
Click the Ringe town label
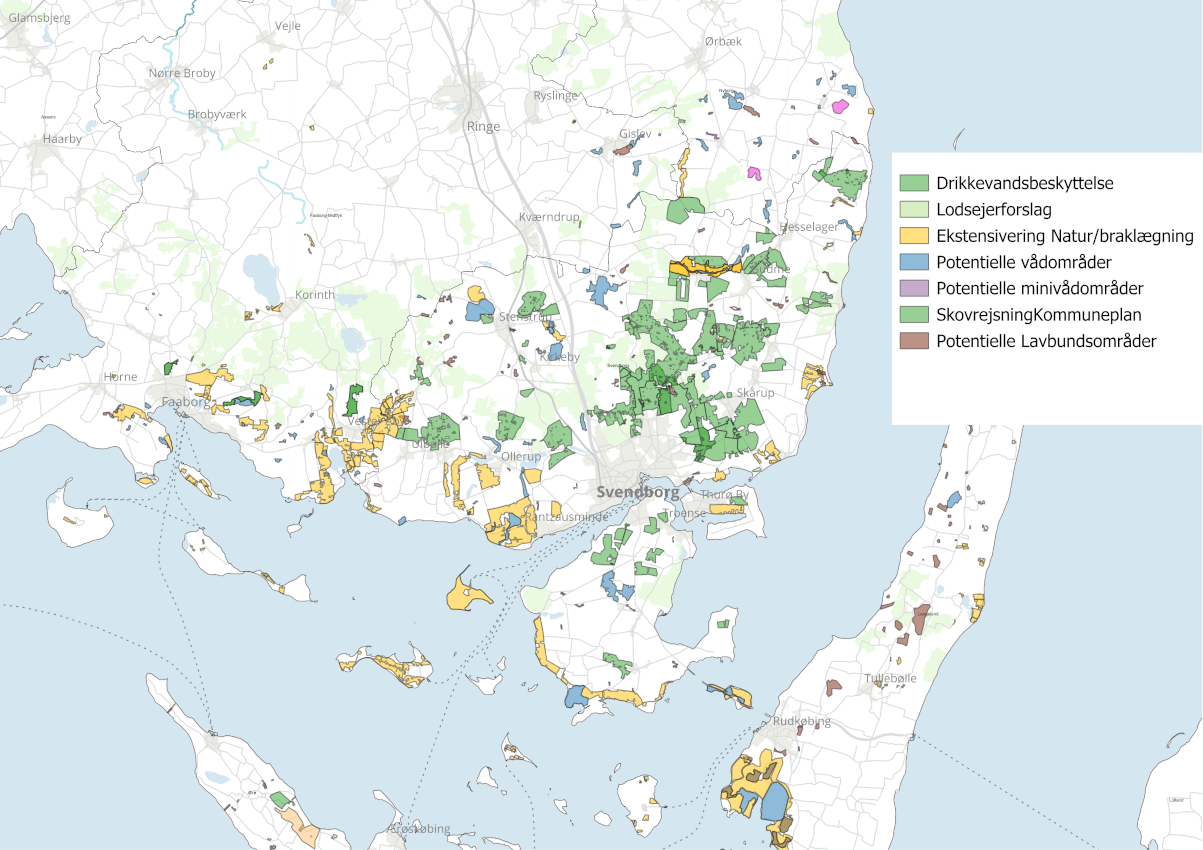(482, 126)
